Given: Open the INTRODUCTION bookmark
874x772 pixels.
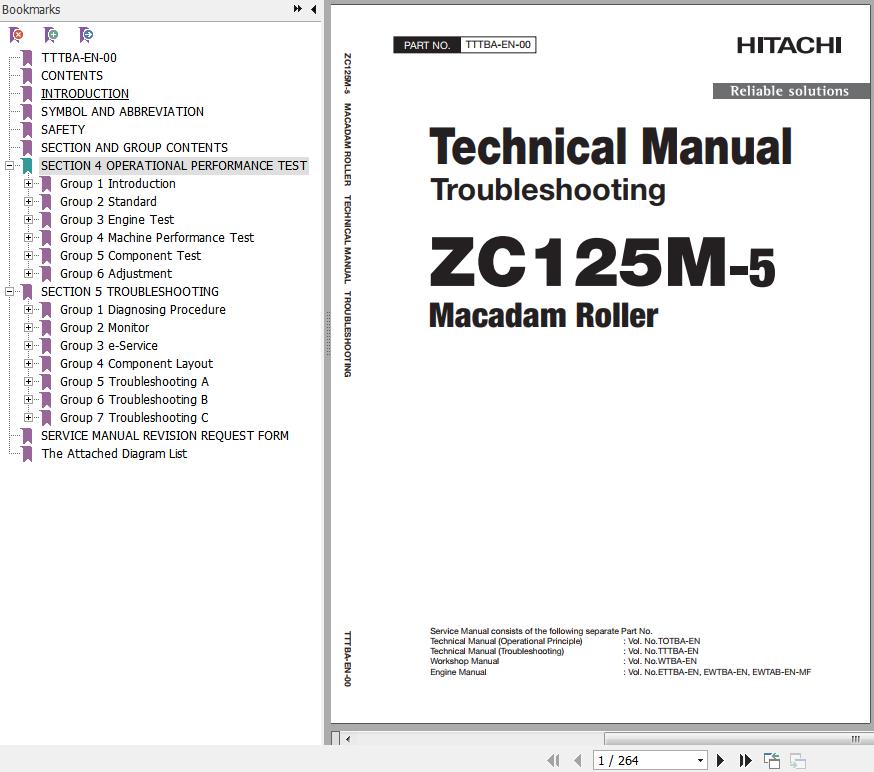Looking at the screenshot, I should pos(85,94).
